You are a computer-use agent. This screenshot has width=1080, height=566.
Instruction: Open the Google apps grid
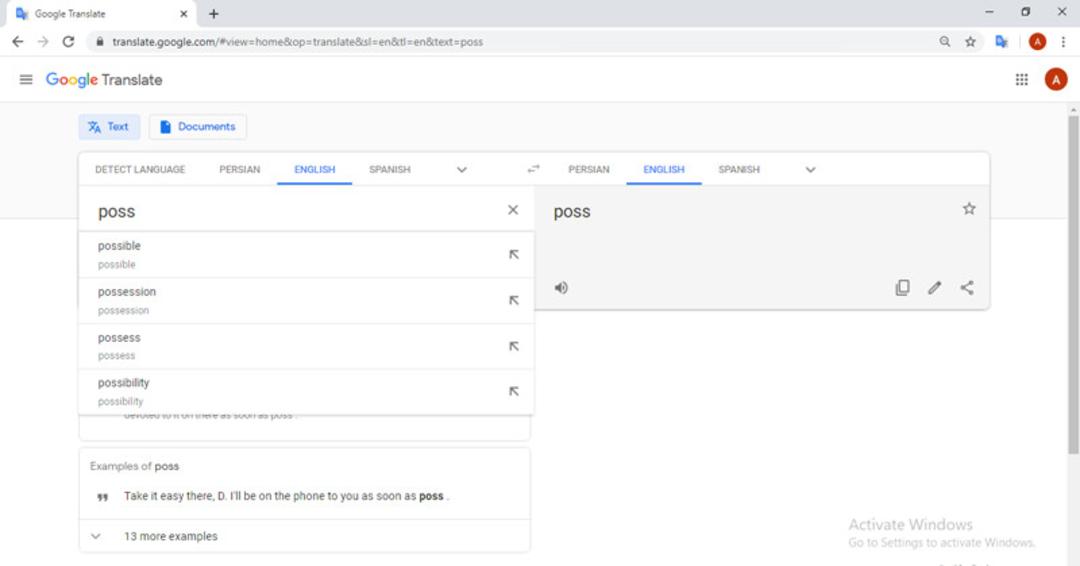(1021, 80)
